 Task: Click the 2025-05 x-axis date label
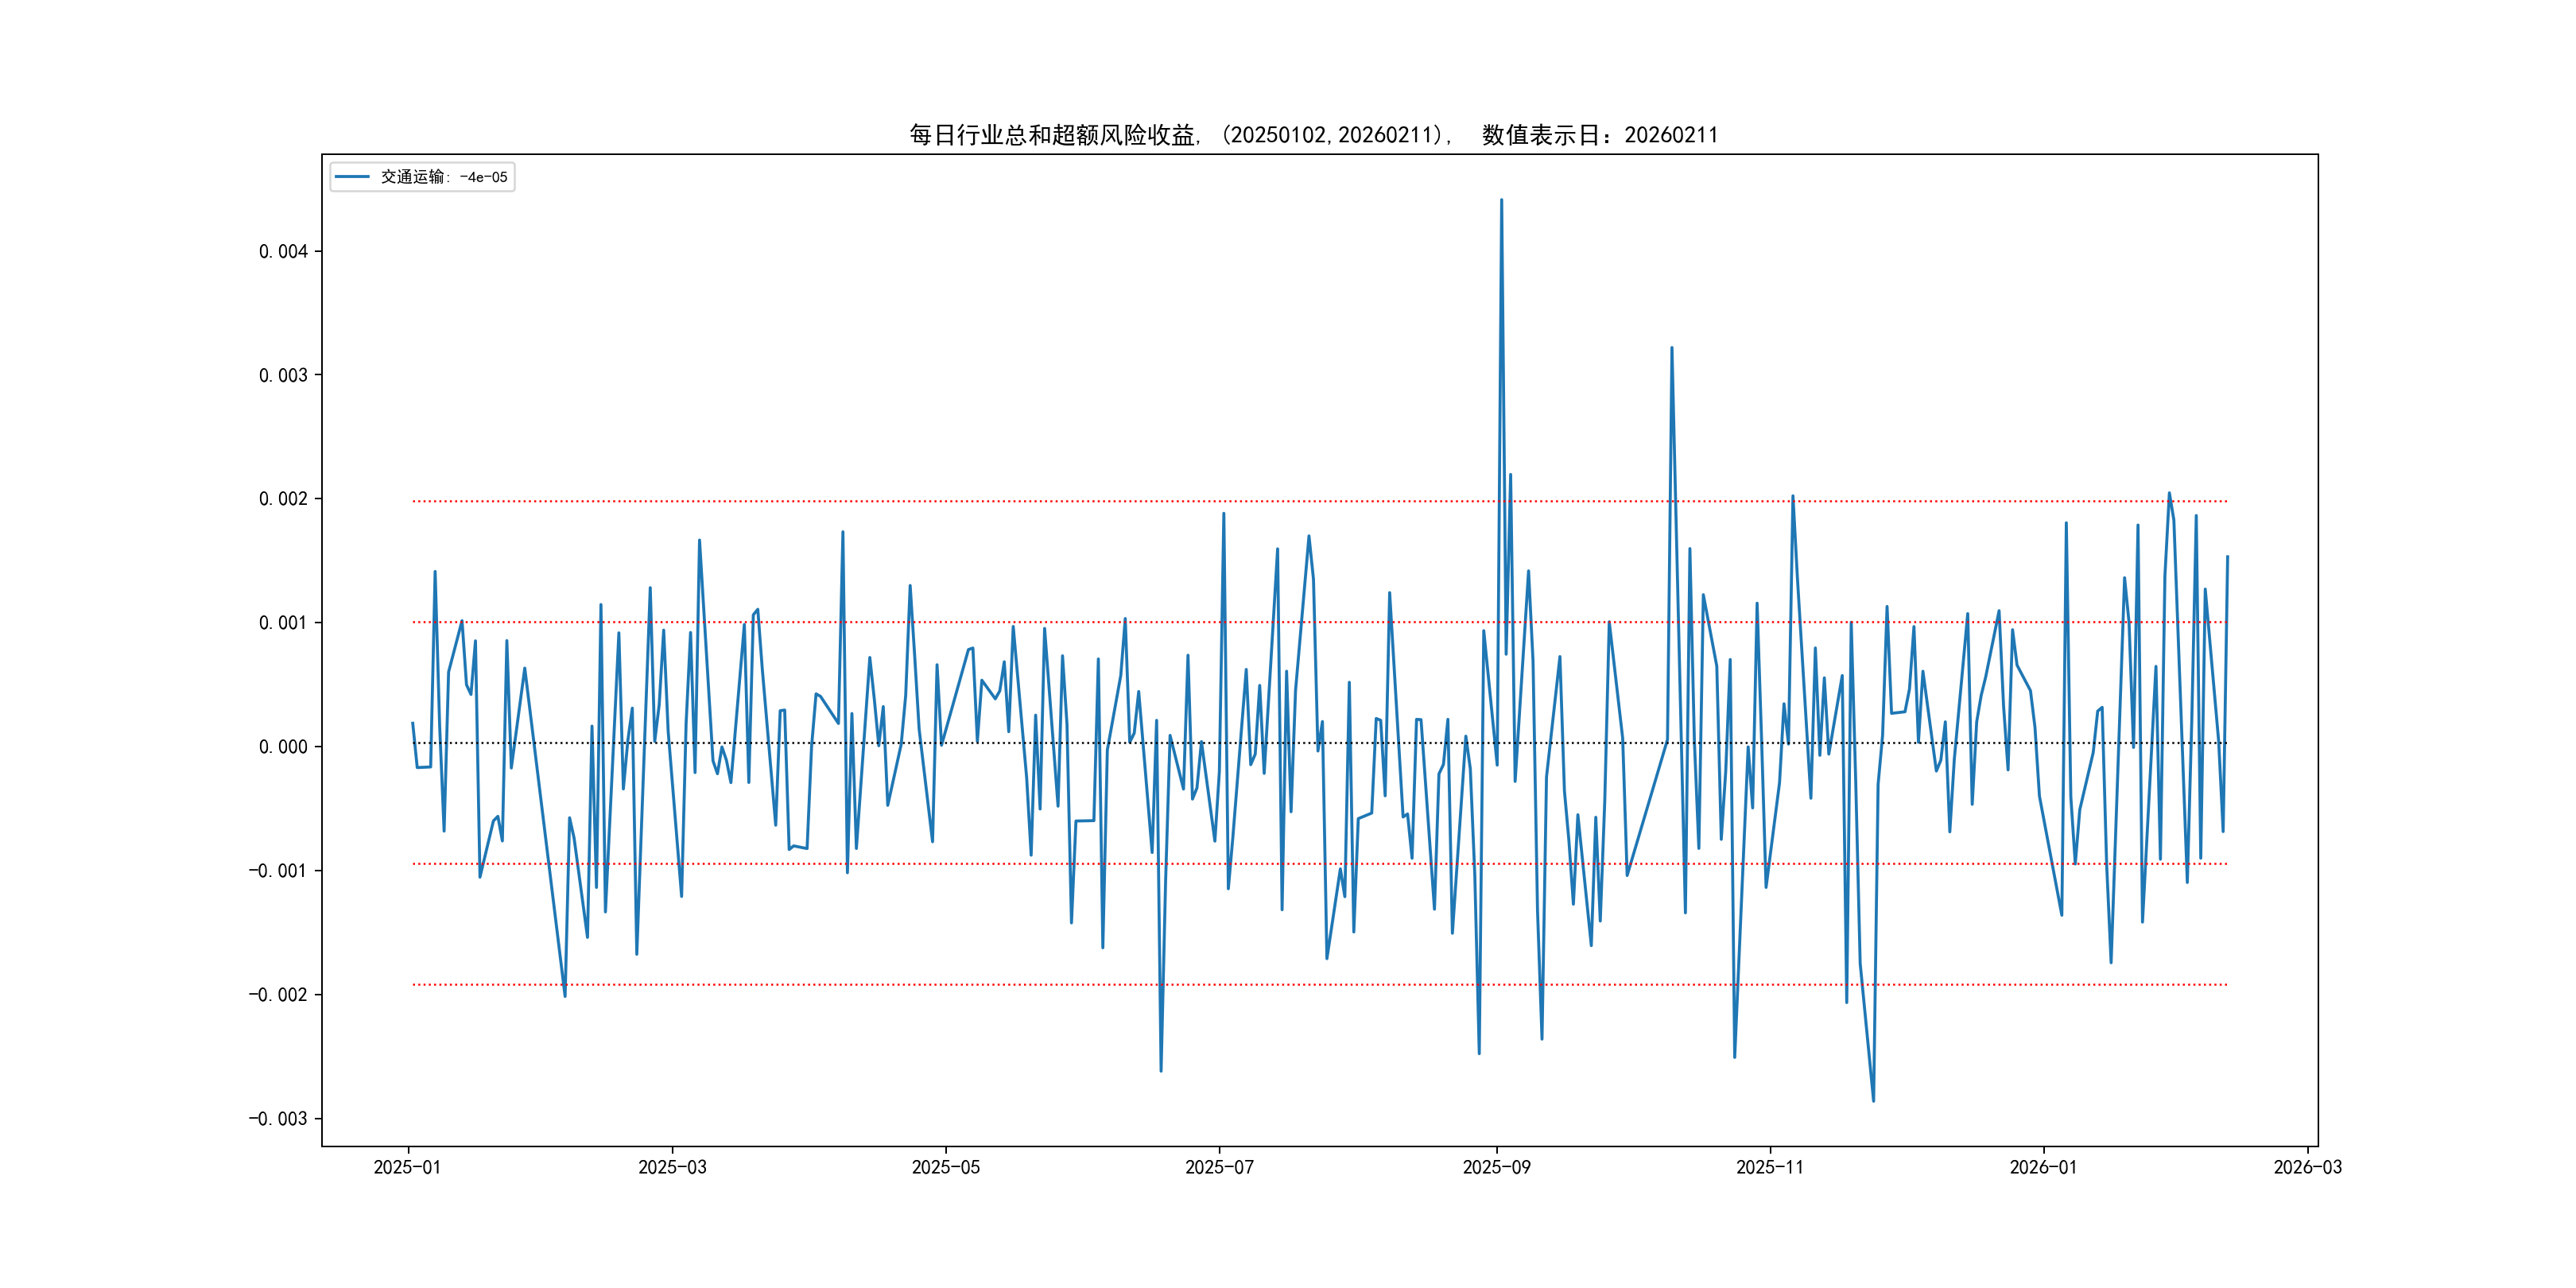tap(945, 1167)
